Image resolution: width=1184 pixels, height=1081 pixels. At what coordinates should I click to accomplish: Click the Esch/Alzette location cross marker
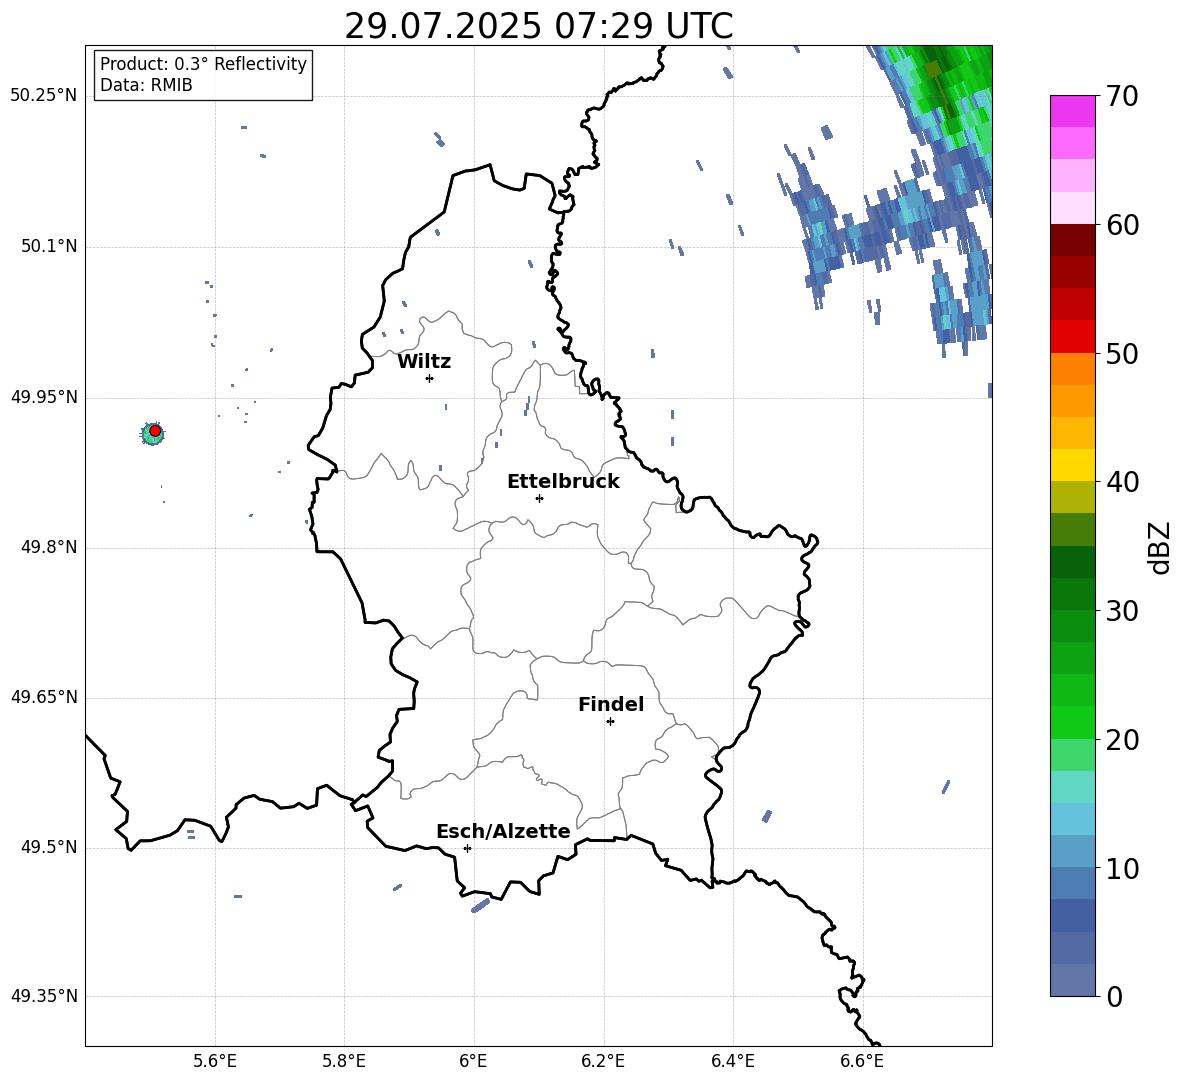coord(467,848)
